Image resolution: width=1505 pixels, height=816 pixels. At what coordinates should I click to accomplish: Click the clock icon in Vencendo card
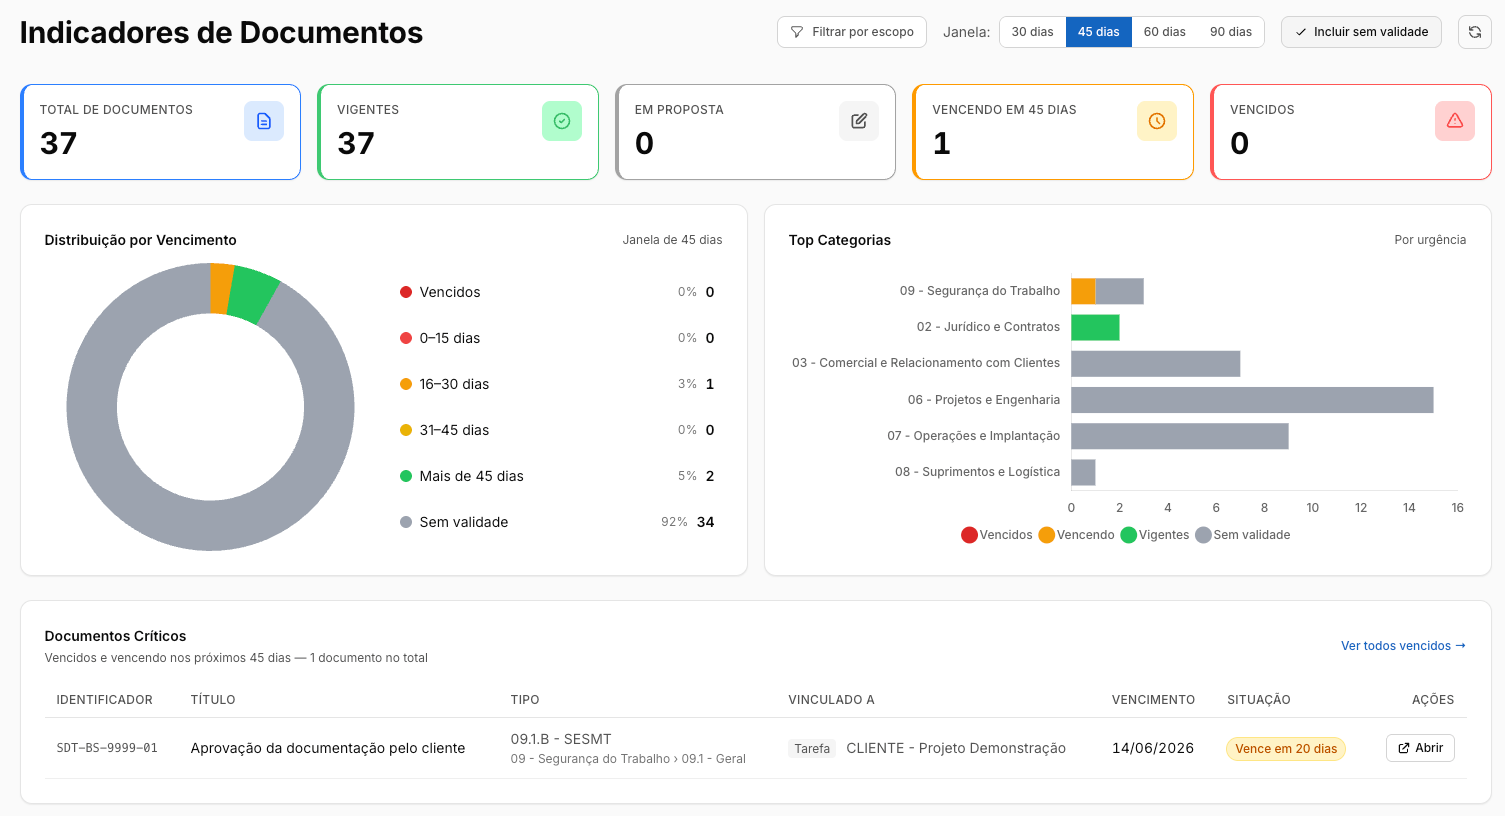click(1157, 121)
